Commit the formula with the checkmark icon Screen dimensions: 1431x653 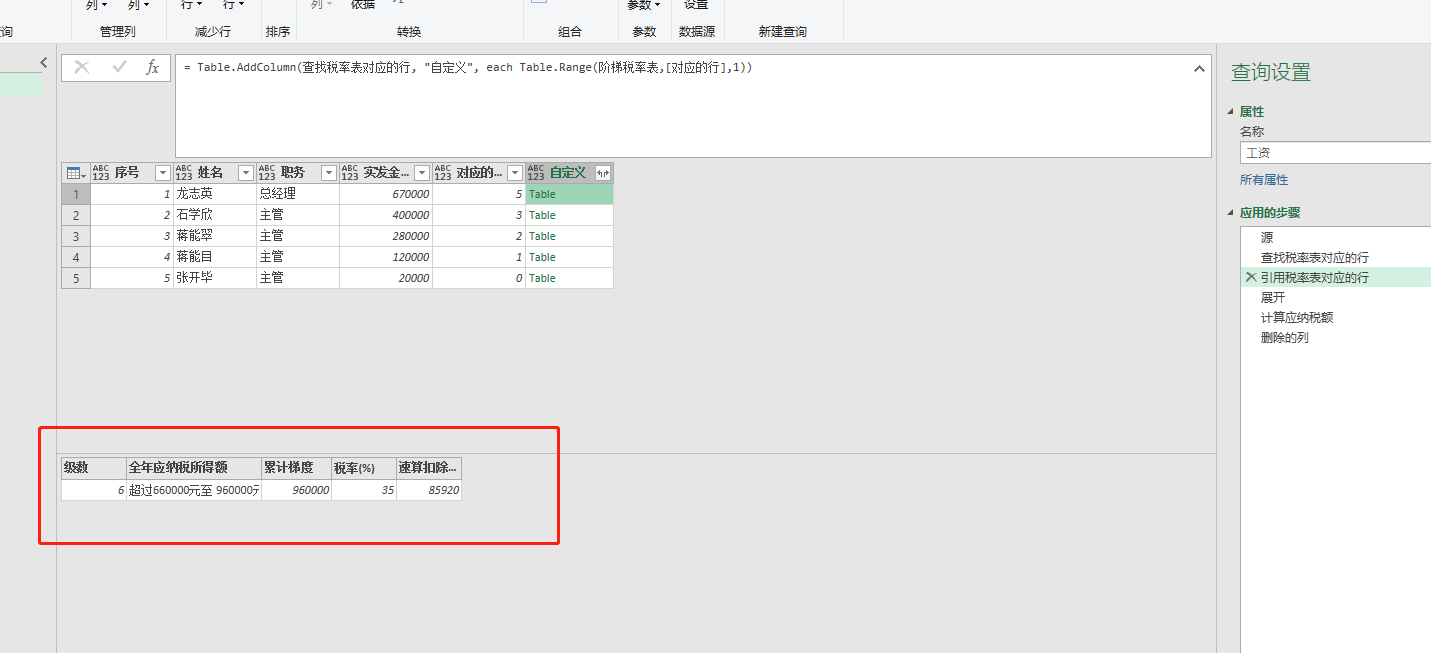[x=119, y=68]
